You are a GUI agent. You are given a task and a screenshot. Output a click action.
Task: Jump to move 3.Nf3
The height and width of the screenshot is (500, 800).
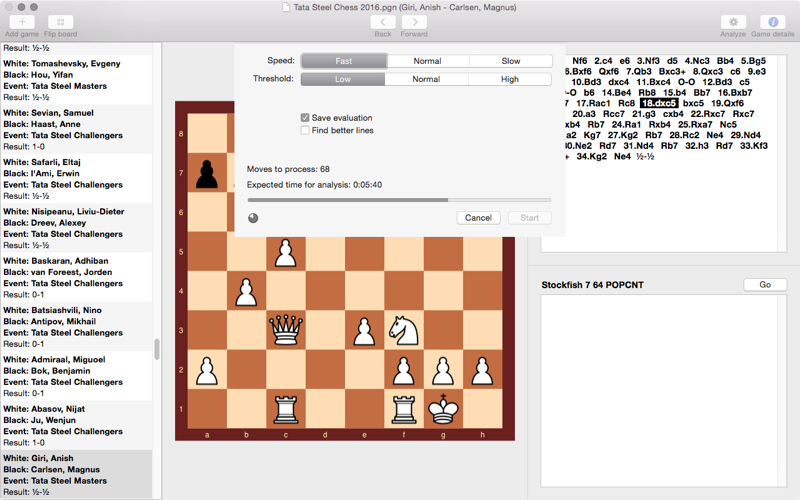[x=648, y=61]
